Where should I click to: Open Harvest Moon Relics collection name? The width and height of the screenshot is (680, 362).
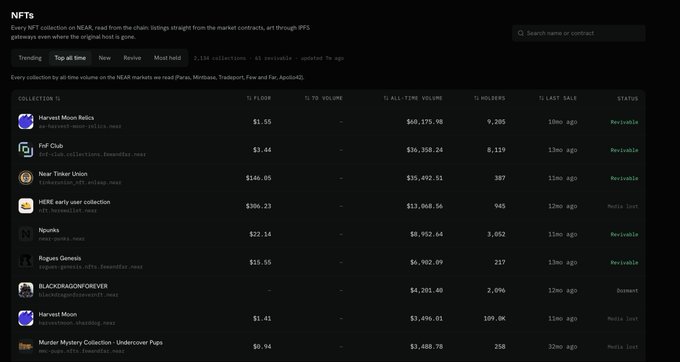(x=66, y=117)
